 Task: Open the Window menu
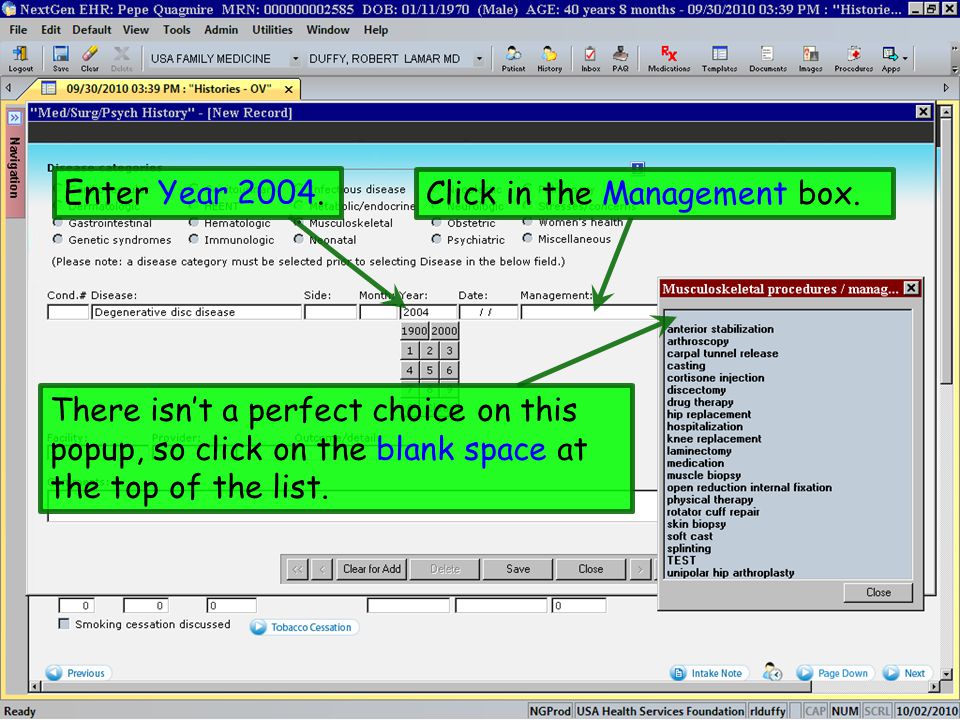(328, 29)
